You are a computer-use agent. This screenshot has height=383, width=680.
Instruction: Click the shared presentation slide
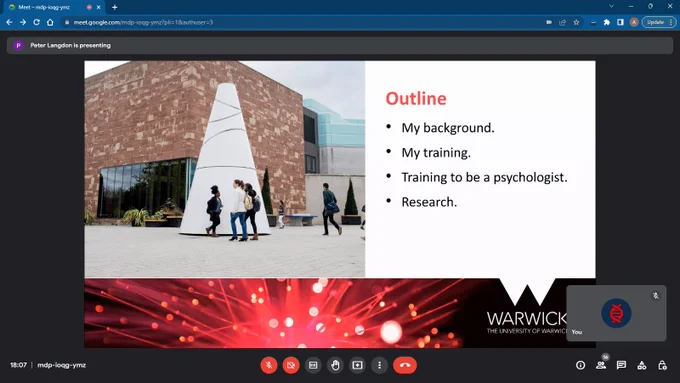[340, 204]
